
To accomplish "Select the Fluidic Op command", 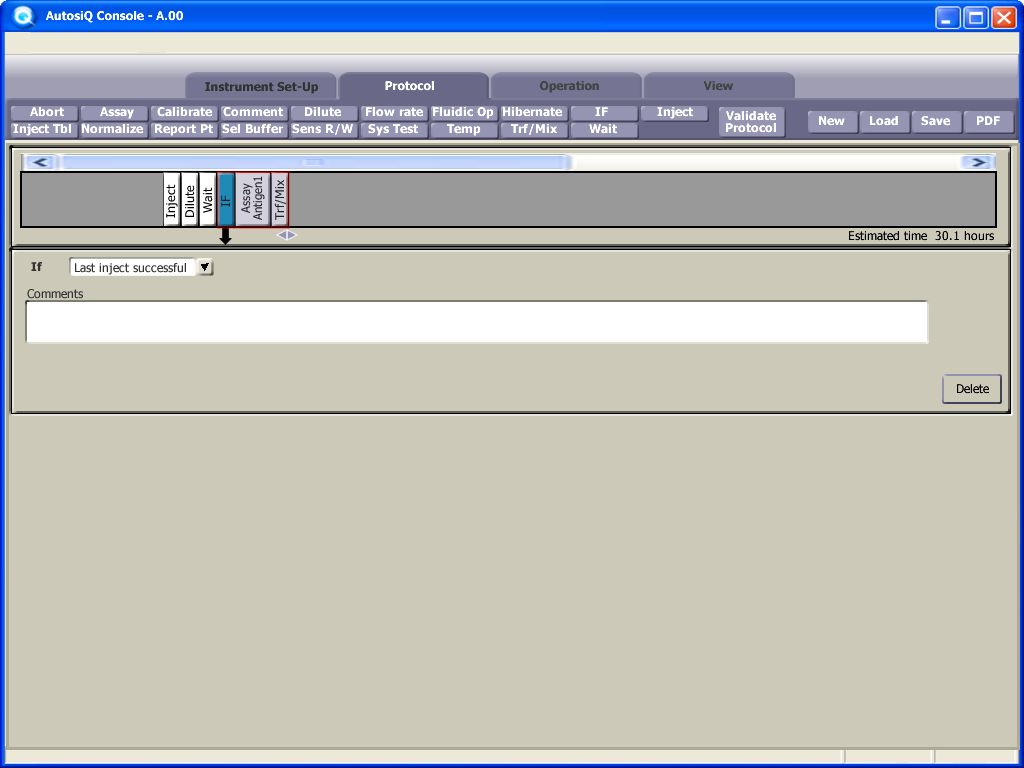I will 464,112.
